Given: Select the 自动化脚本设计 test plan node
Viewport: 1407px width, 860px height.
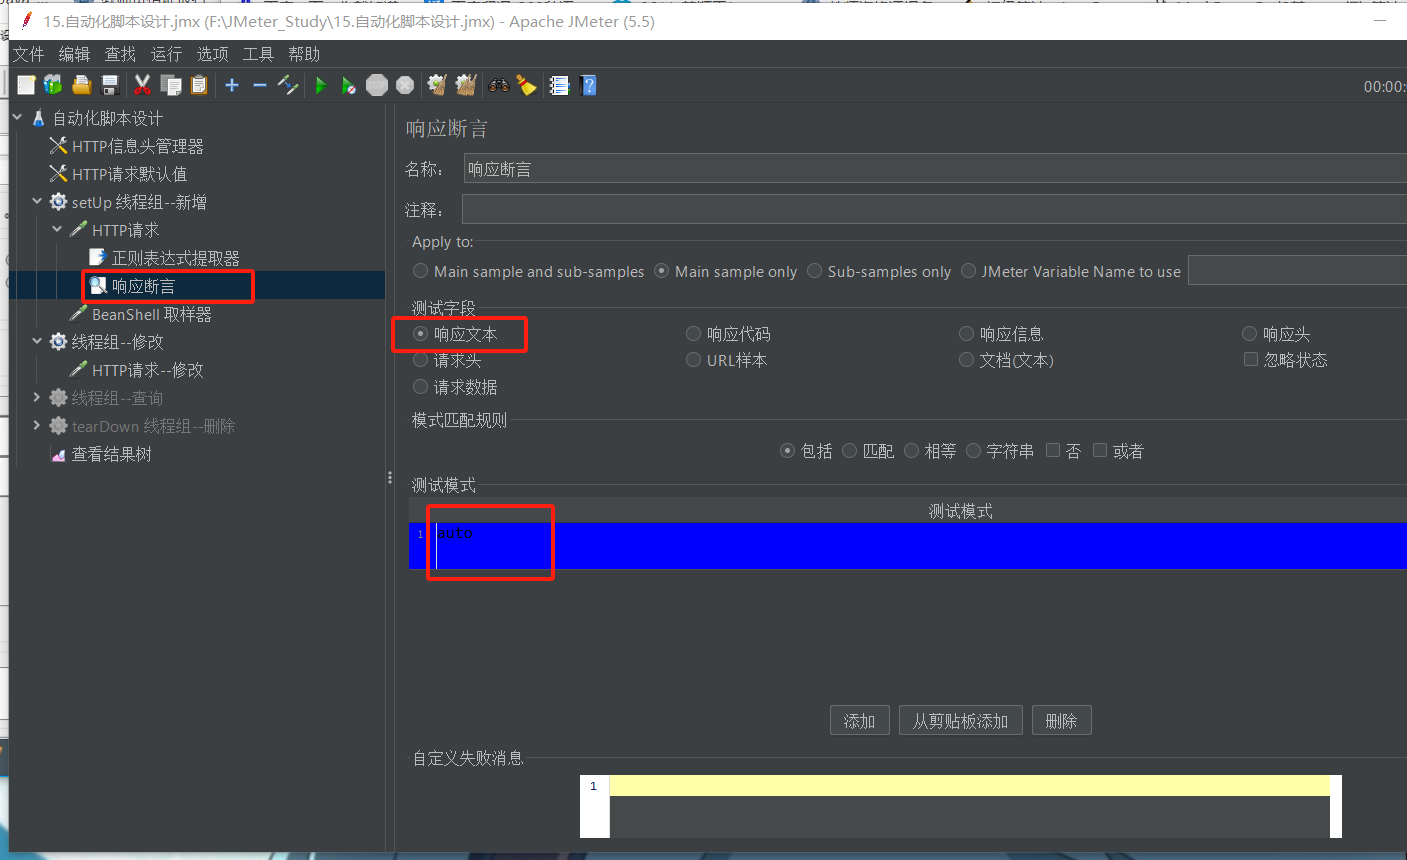Looking at the screenshot, I should pos(107,118).
